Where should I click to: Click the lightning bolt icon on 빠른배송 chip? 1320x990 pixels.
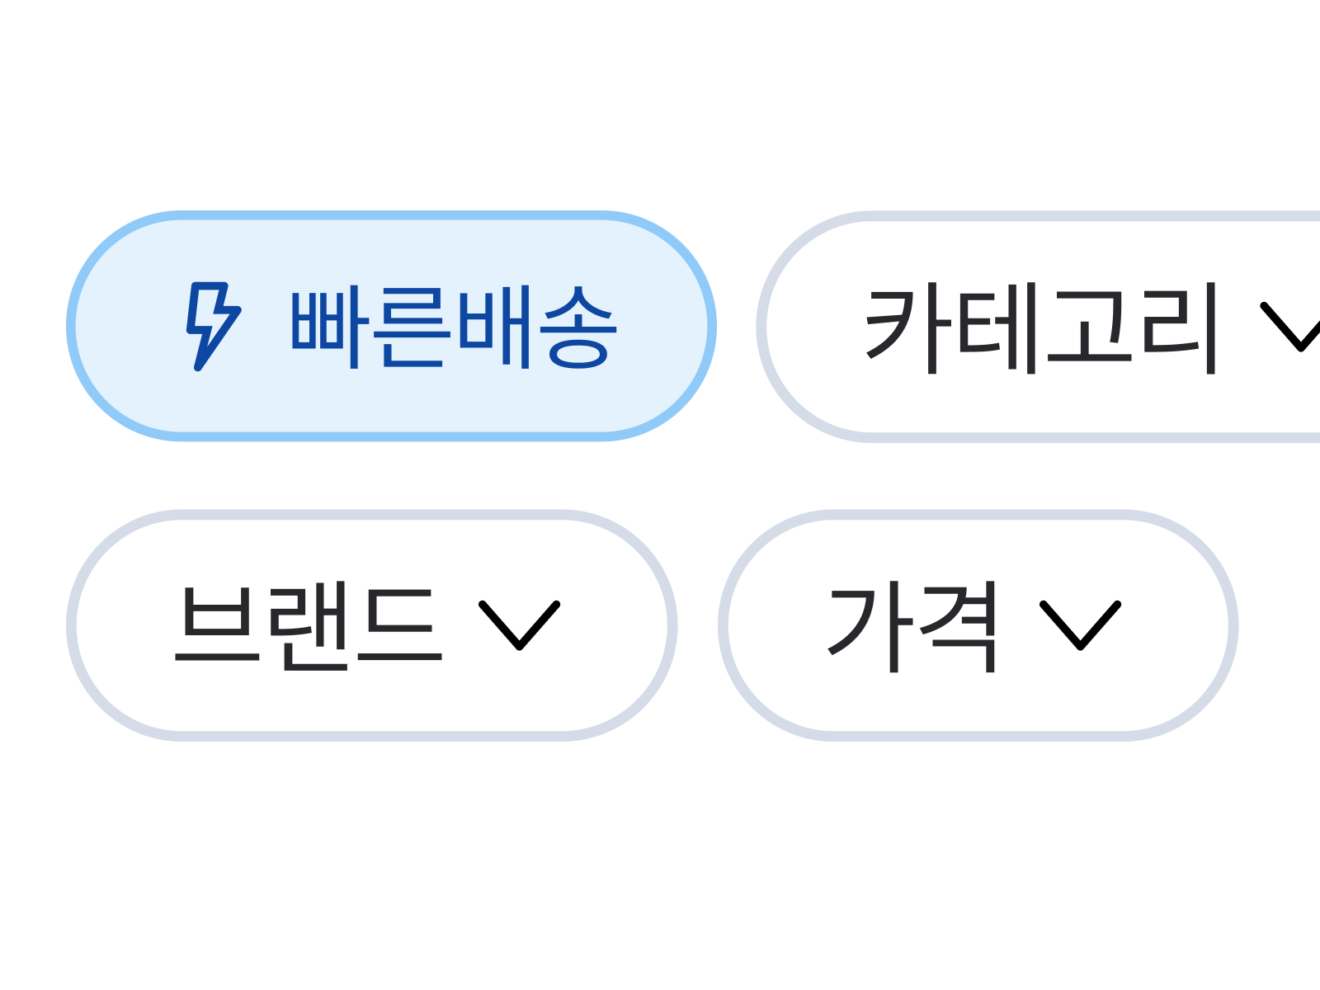coord(211,325)
